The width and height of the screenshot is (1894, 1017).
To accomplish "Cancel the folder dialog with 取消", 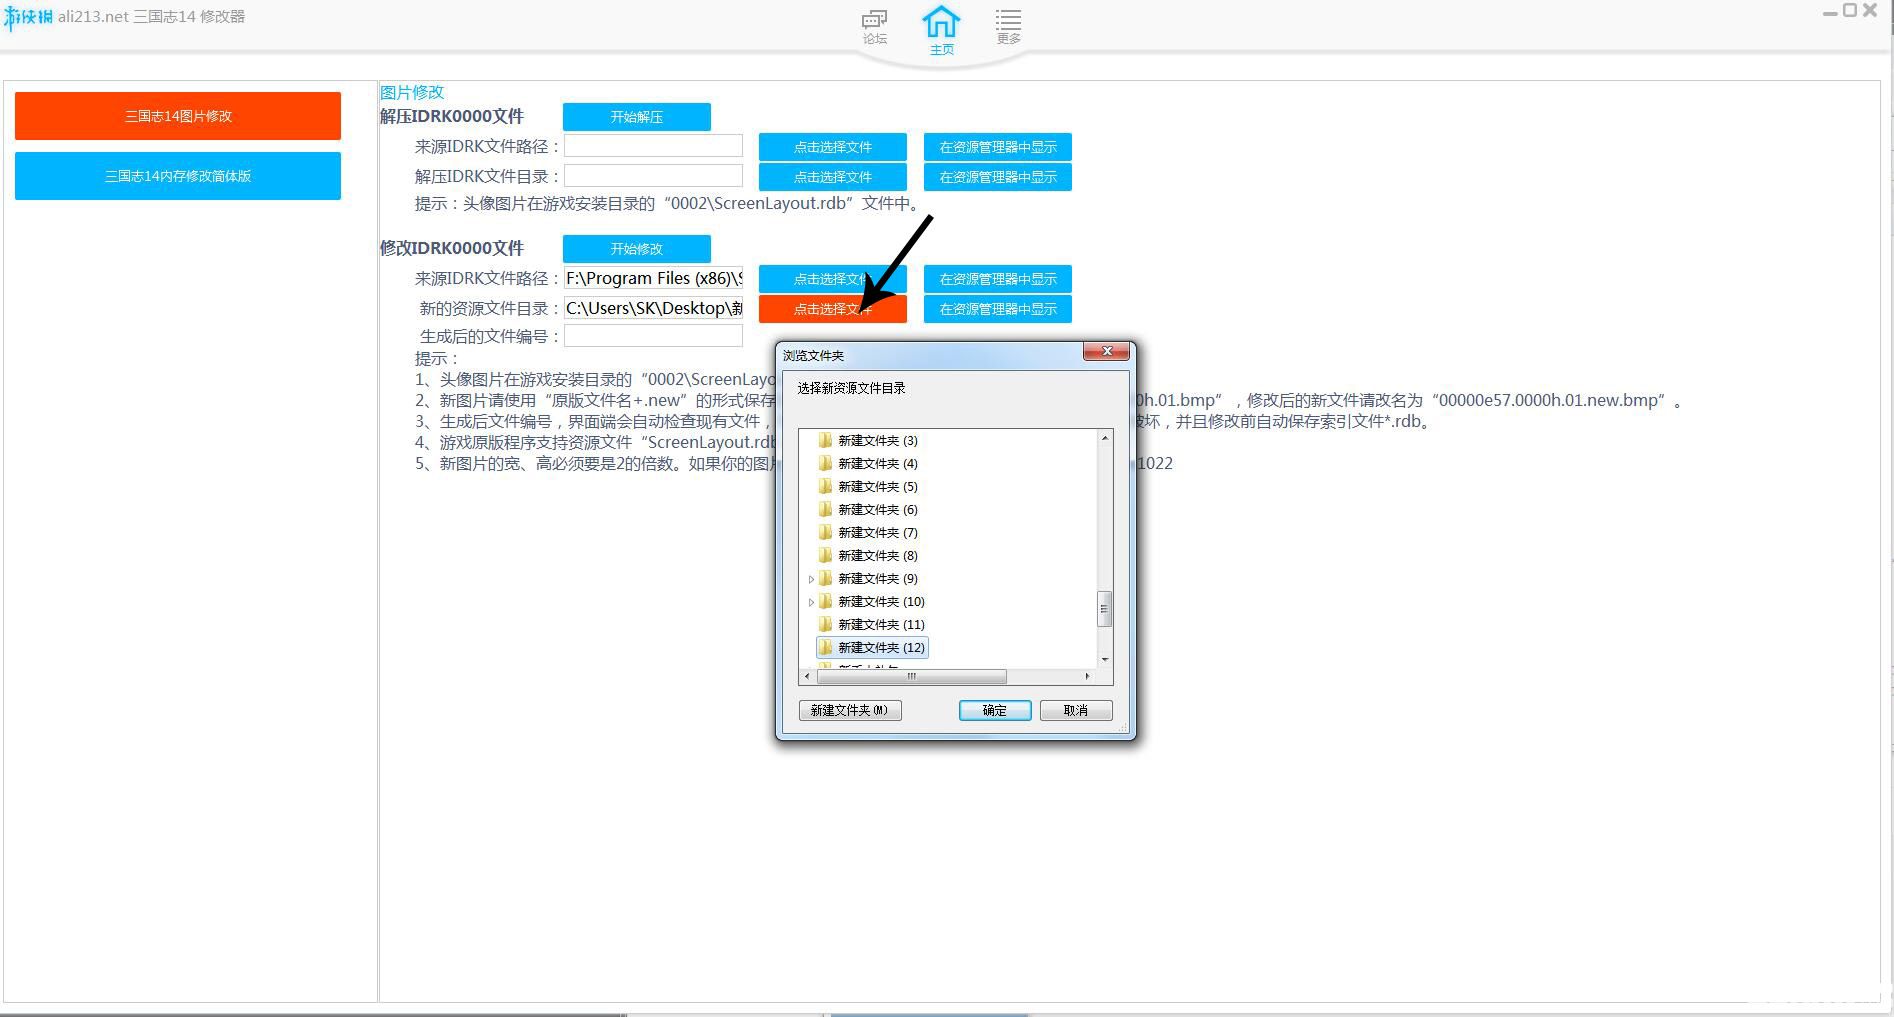I will (1076, 710).
